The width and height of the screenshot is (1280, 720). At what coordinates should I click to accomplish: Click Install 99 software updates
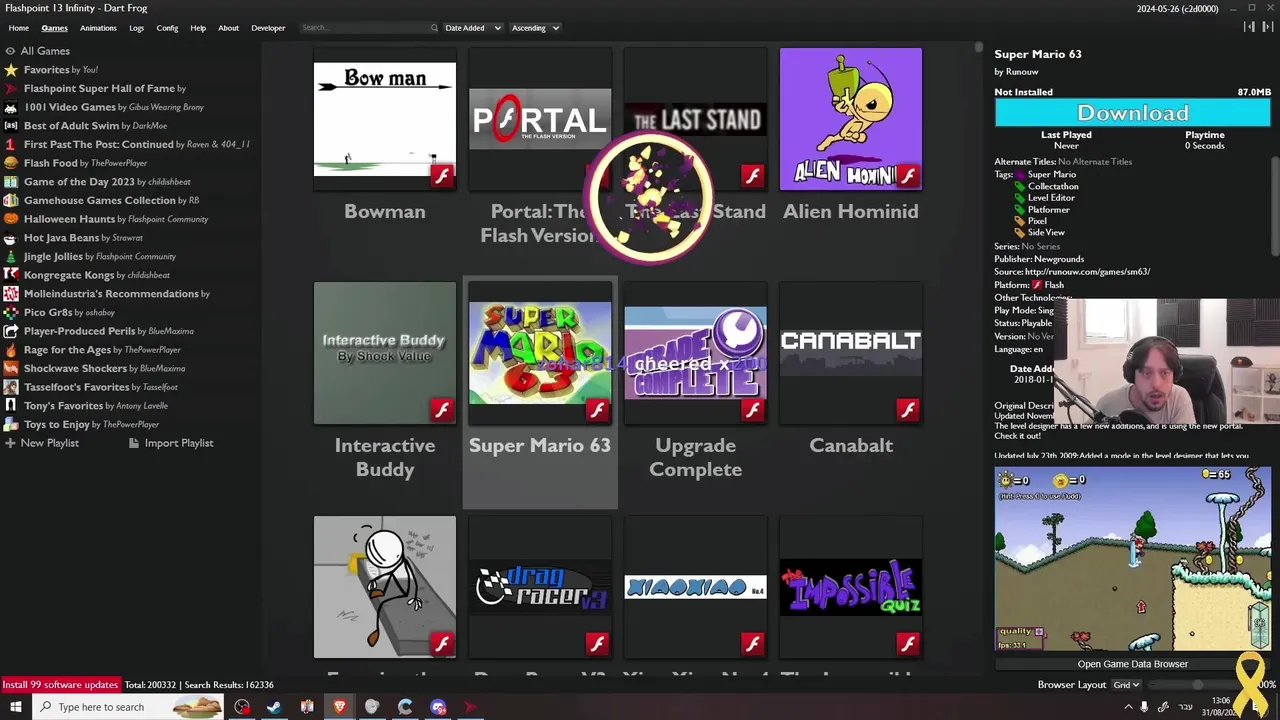coord(60,685)
